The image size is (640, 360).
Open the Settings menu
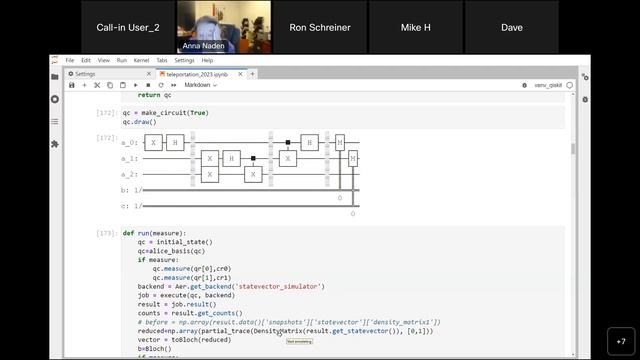pyautogui.click(x=184, y=60)
